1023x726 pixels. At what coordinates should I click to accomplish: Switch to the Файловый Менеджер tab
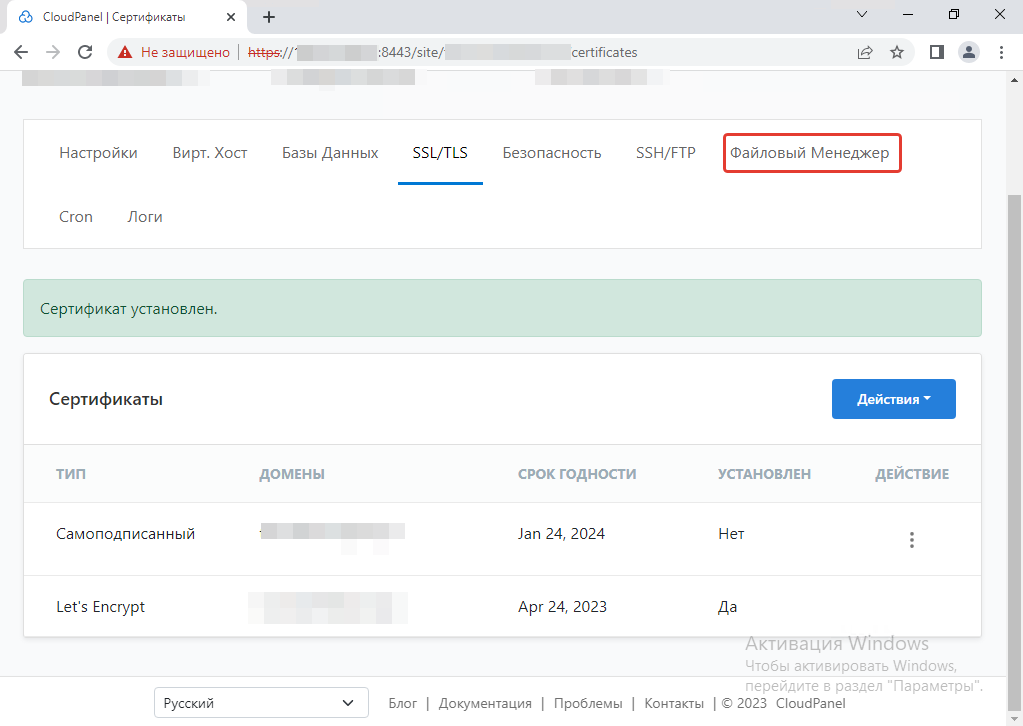(811, 153)
